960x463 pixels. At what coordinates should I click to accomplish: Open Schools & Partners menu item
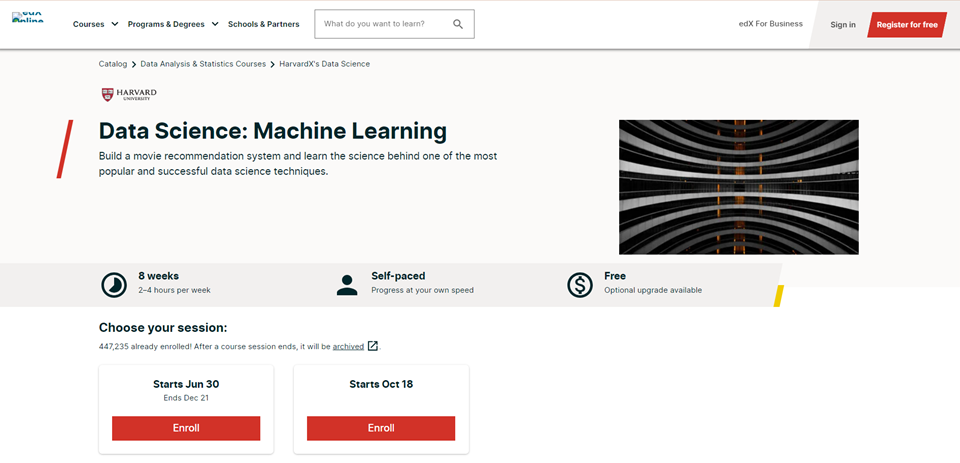pos(264,24)
